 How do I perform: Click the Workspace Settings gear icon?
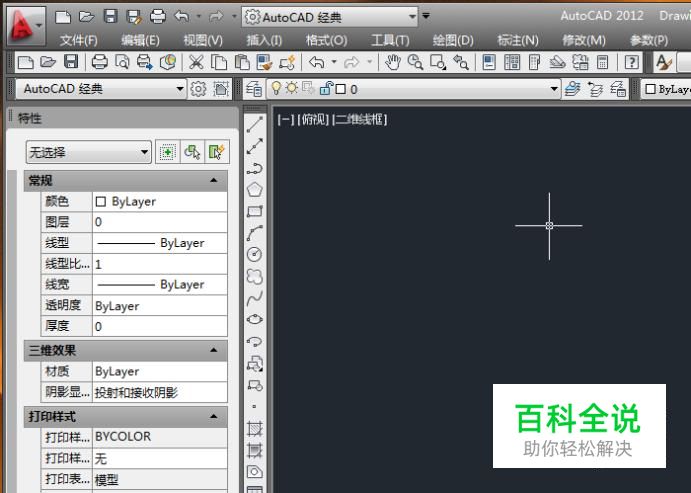point(198,89)
